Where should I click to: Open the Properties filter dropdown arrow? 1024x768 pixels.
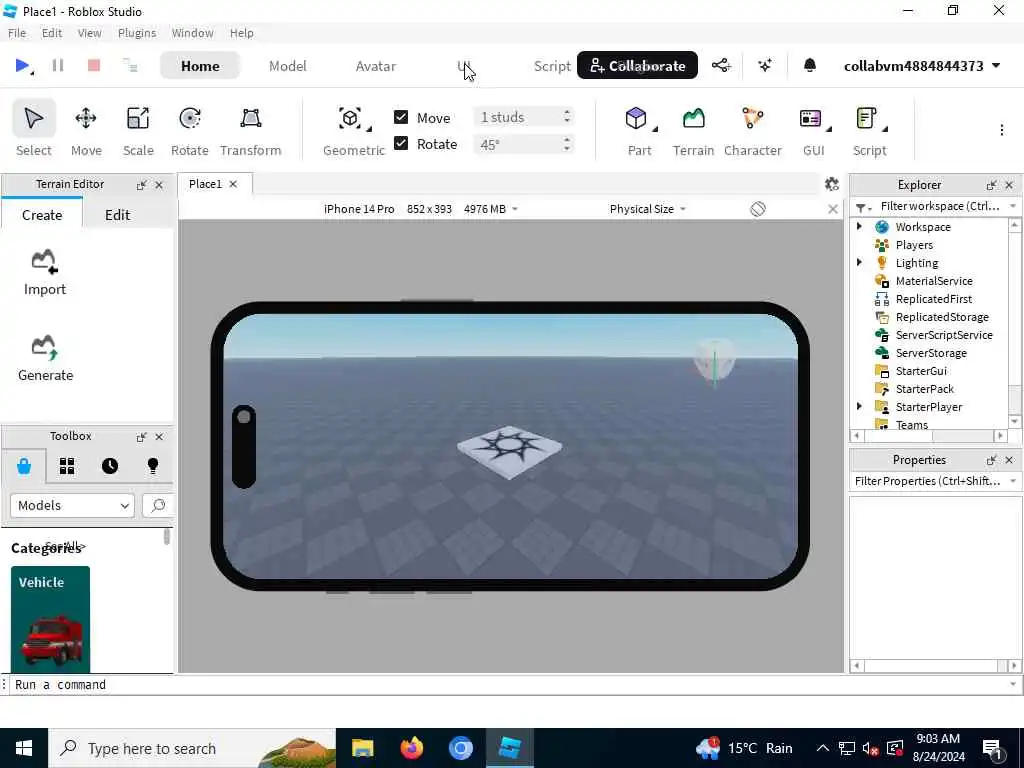point(1013,481)
